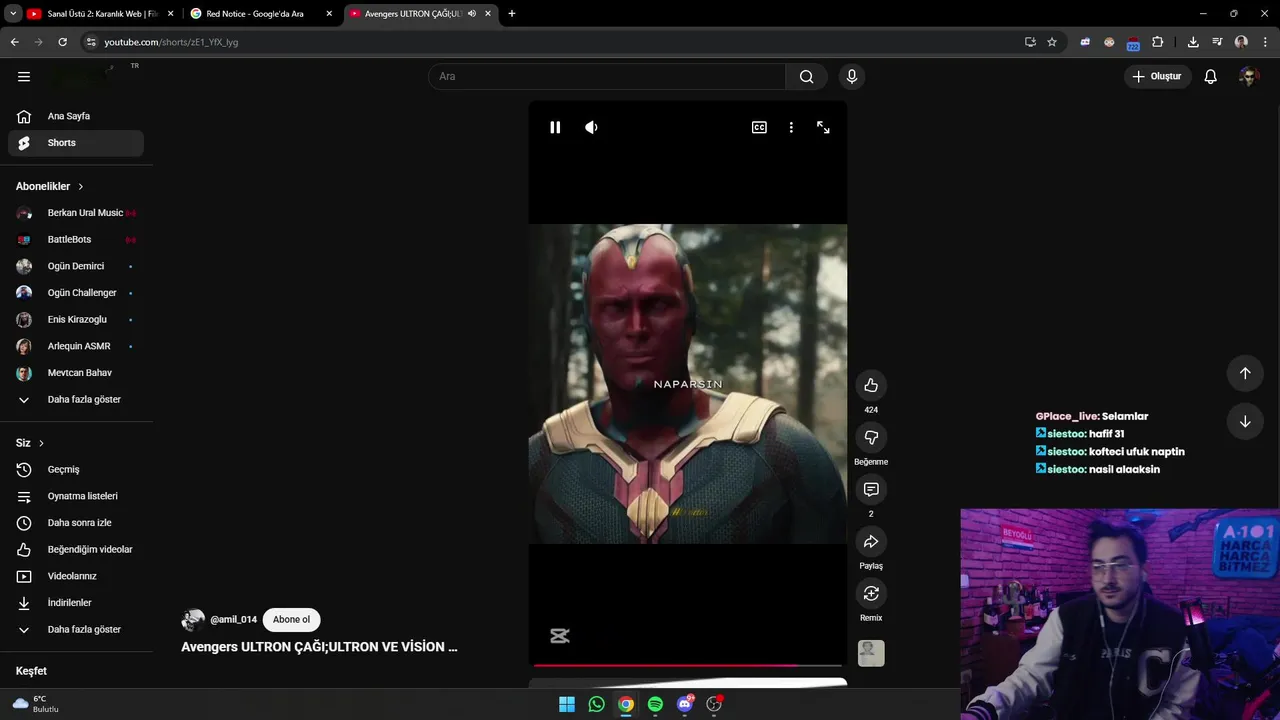Start voice search with microphone icon
The height and width of the screenshot is (720, 1280).
(x=852, y=76)
